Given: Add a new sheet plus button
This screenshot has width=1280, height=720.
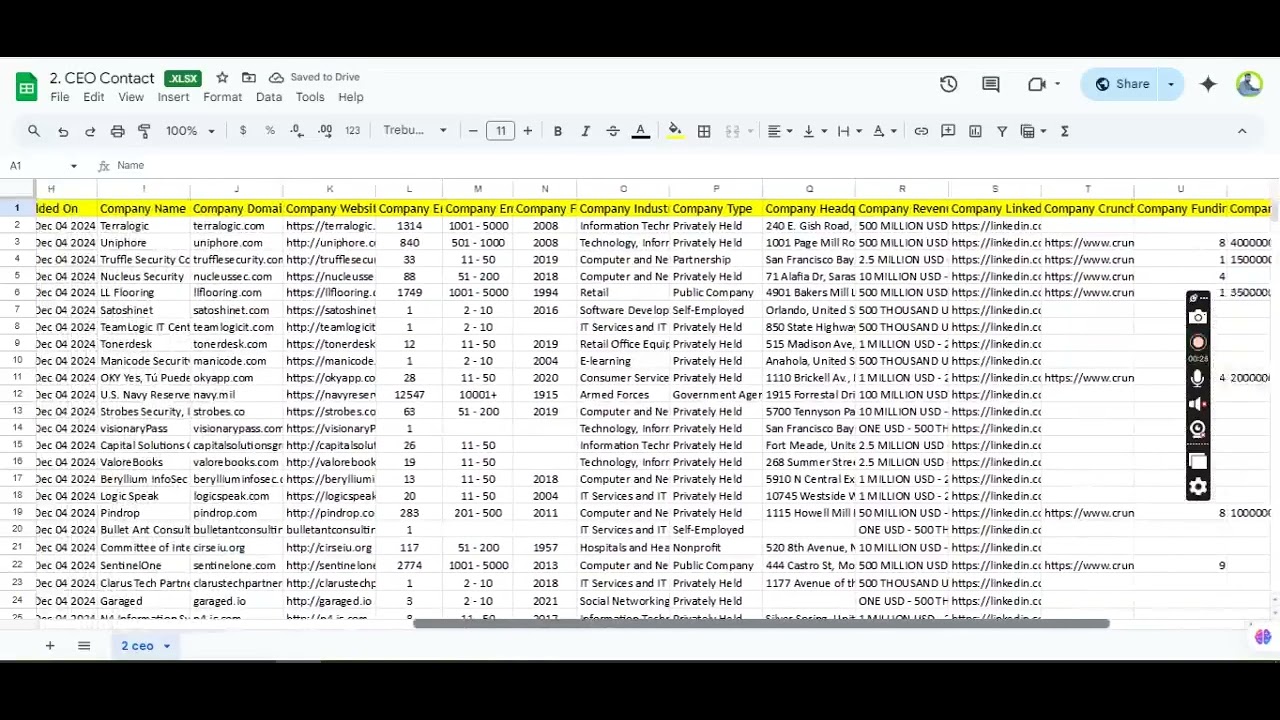Looking at the screenshot, I should pos(49,646).
